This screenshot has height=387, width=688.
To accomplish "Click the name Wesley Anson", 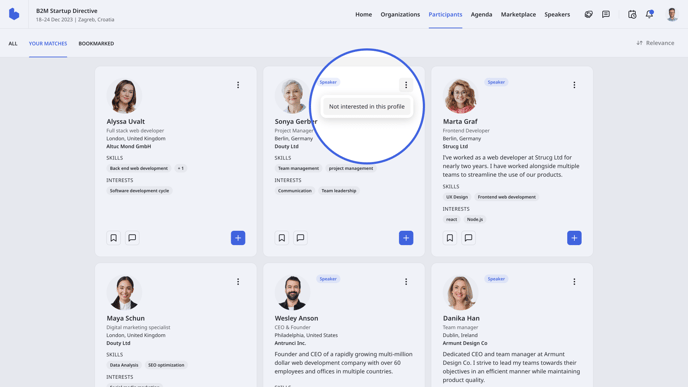I will (296, 318).
